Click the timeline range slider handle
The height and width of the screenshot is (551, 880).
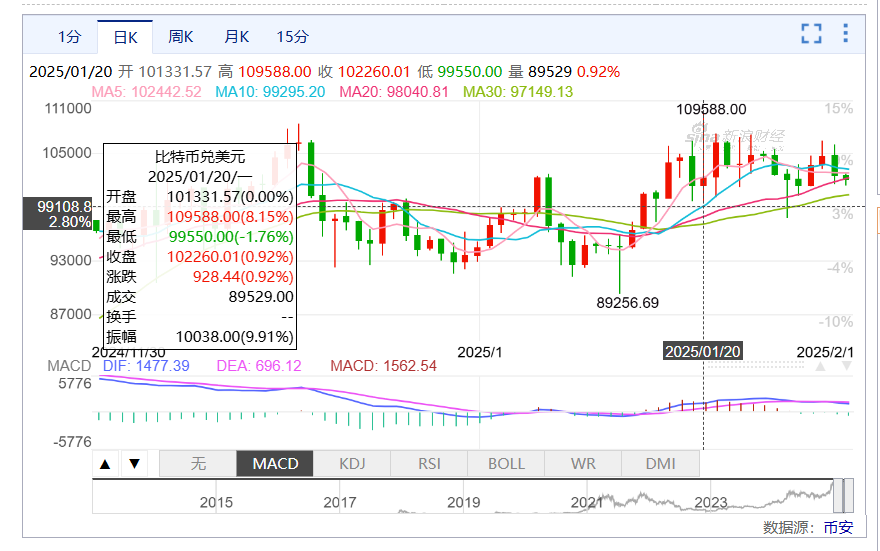pos(844,496)
